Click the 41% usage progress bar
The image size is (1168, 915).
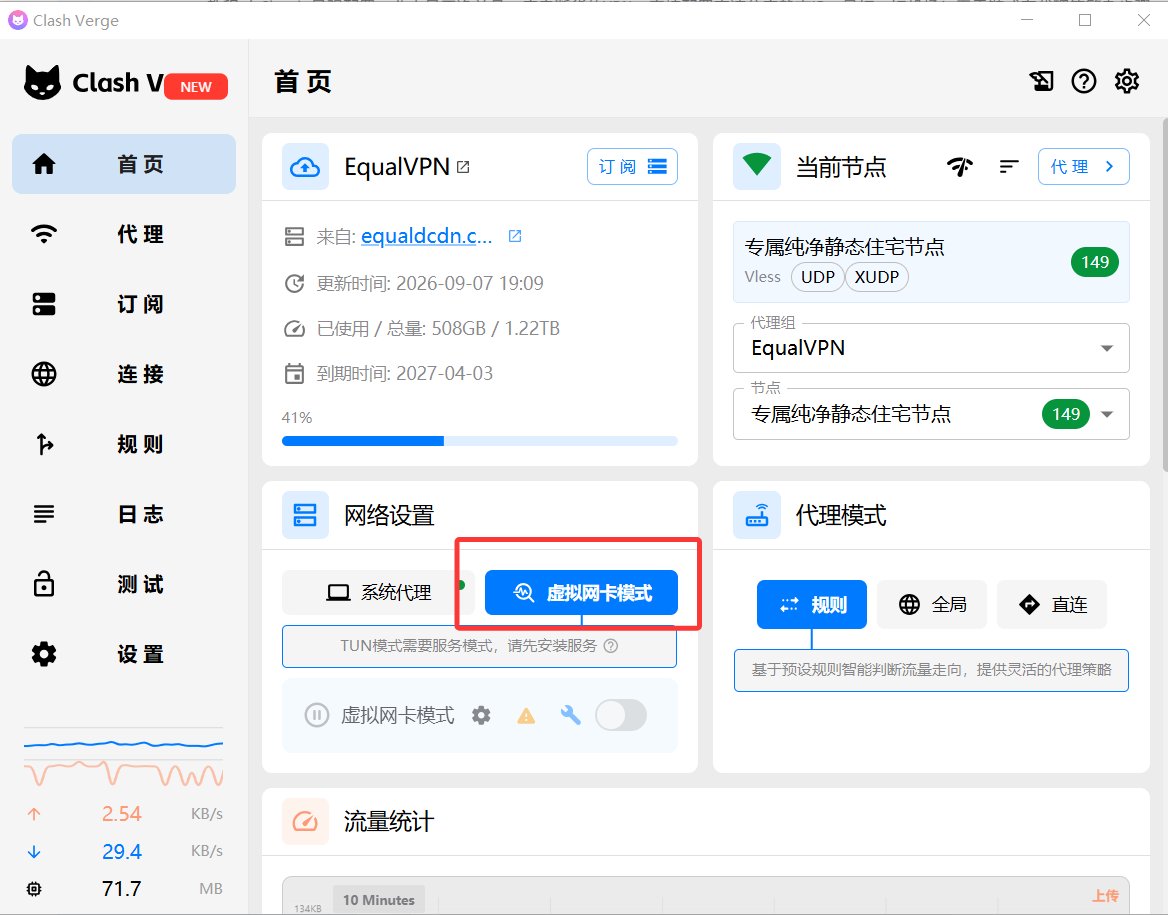(x=480, y=441)
